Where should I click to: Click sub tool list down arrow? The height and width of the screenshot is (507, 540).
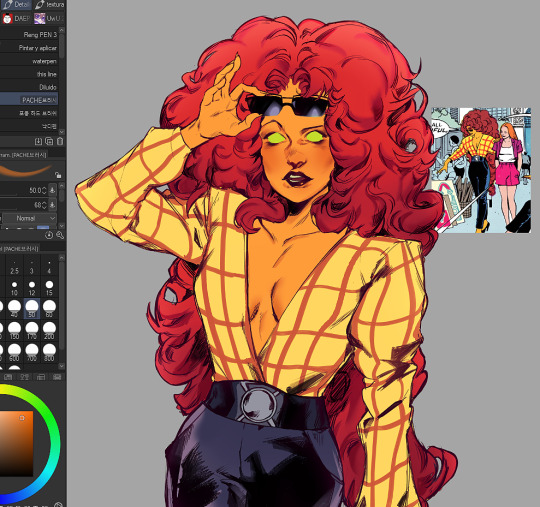point(62,132)
